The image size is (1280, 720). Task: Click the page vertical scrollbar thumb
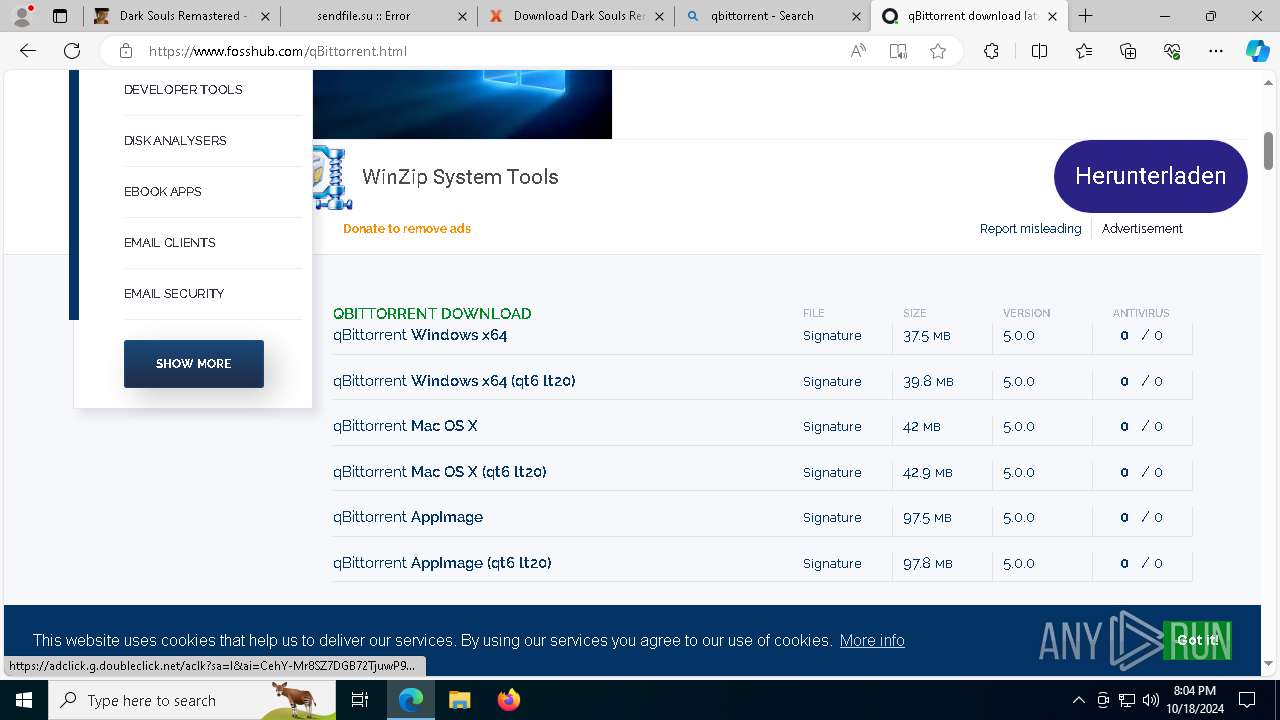[x=1268, y=150]
